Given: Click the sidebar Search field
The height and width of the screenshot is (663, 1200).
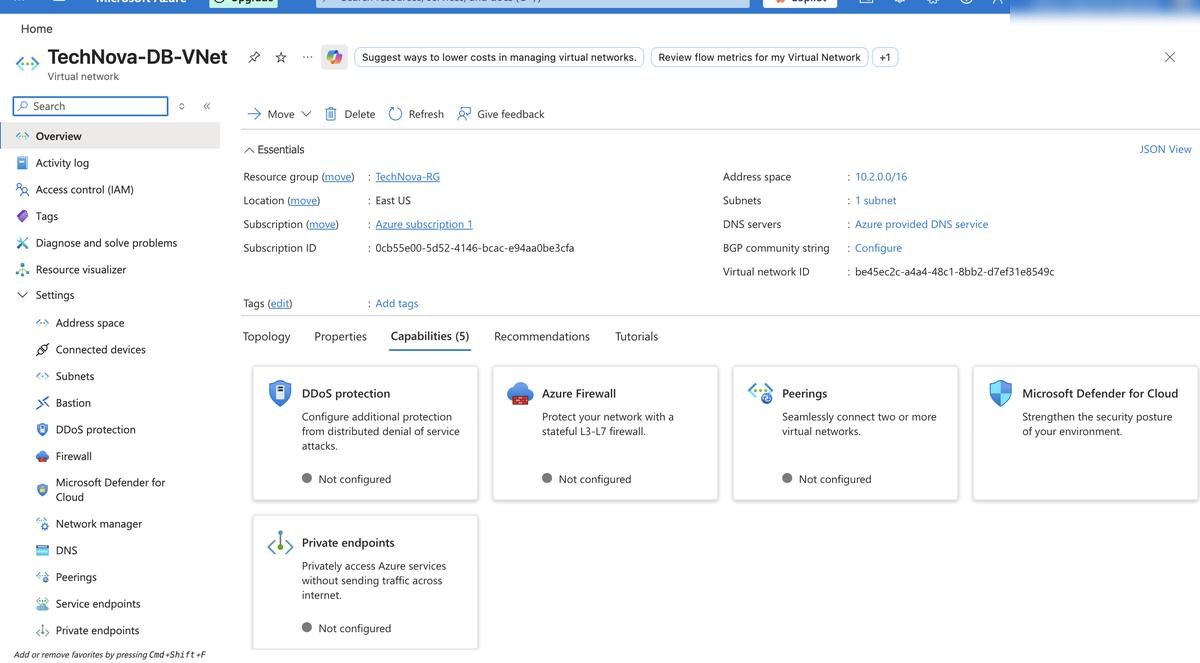Looking at the screenshot, I should [90, 106].
